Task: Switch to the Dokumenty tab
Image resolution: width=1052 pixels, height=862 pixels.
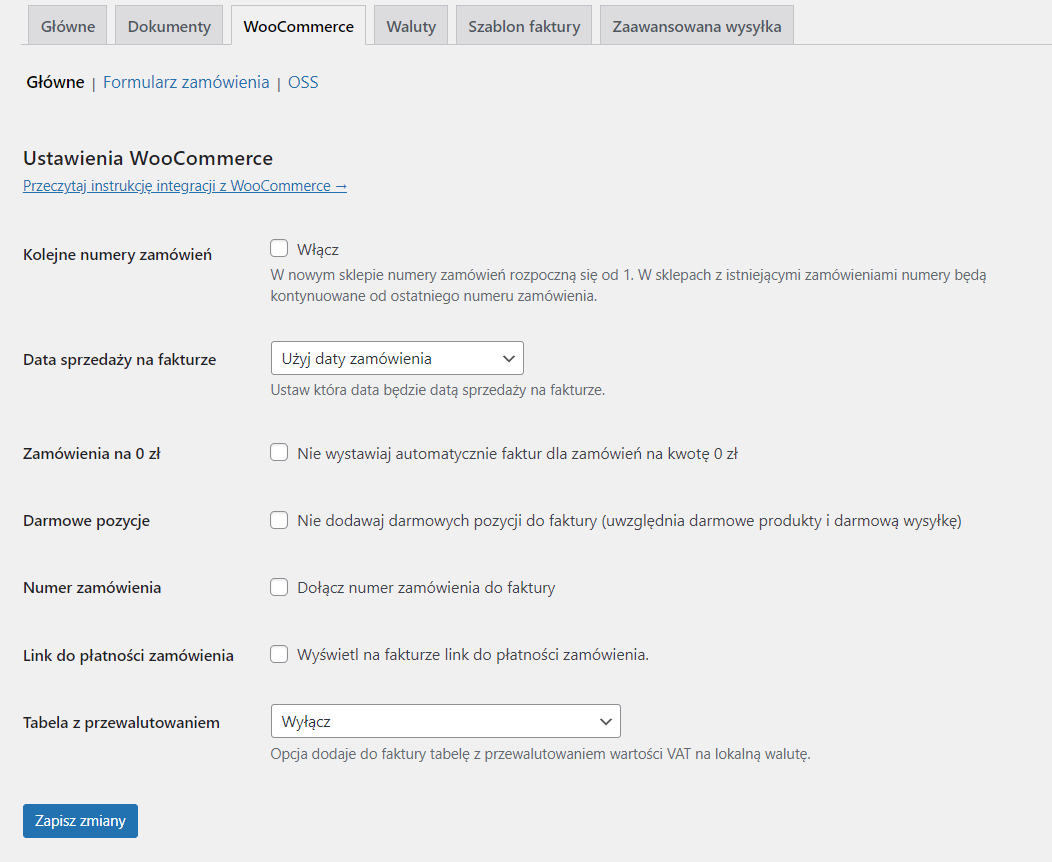Action: tap(169, 26)
